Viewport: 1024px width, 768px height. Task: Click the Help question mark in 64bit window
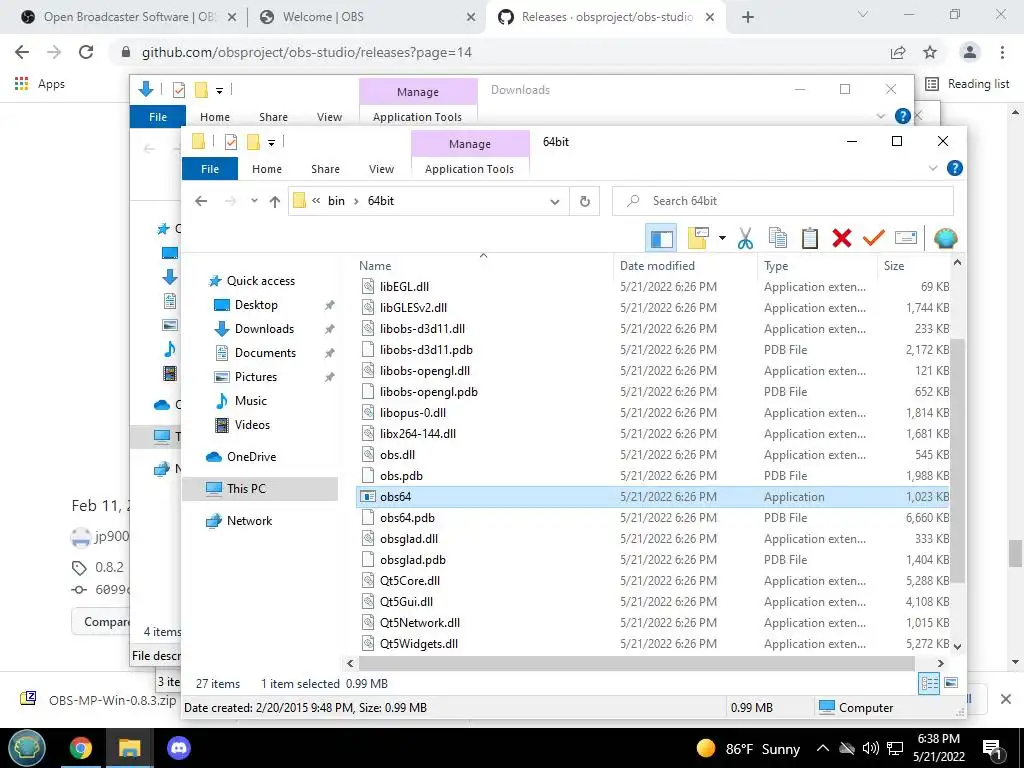[954, 168]
